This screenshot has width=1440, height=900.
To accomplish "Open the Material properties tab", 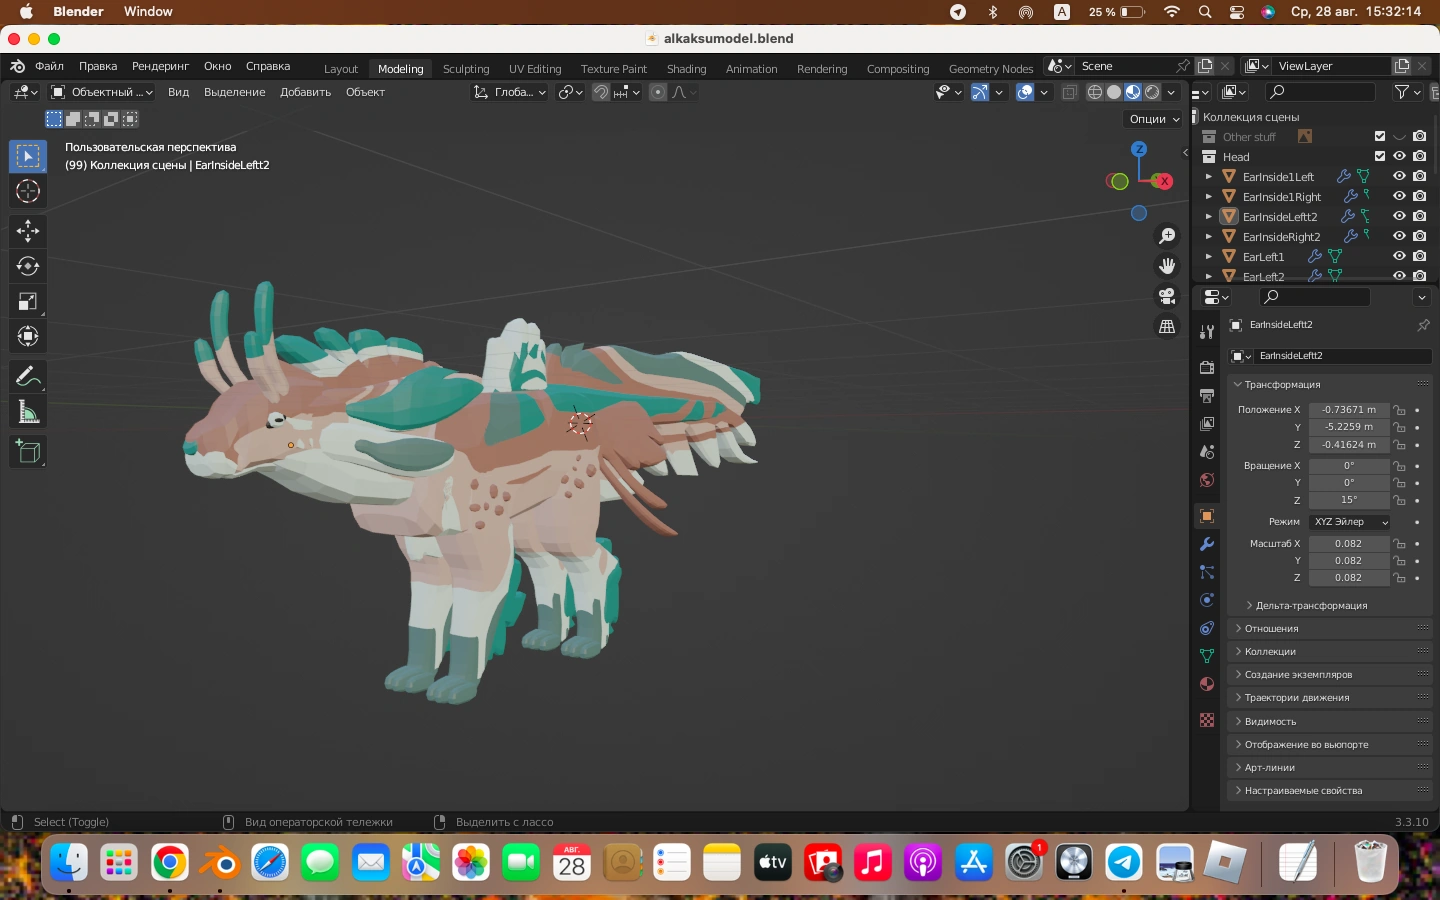I will click(1207, 684).
